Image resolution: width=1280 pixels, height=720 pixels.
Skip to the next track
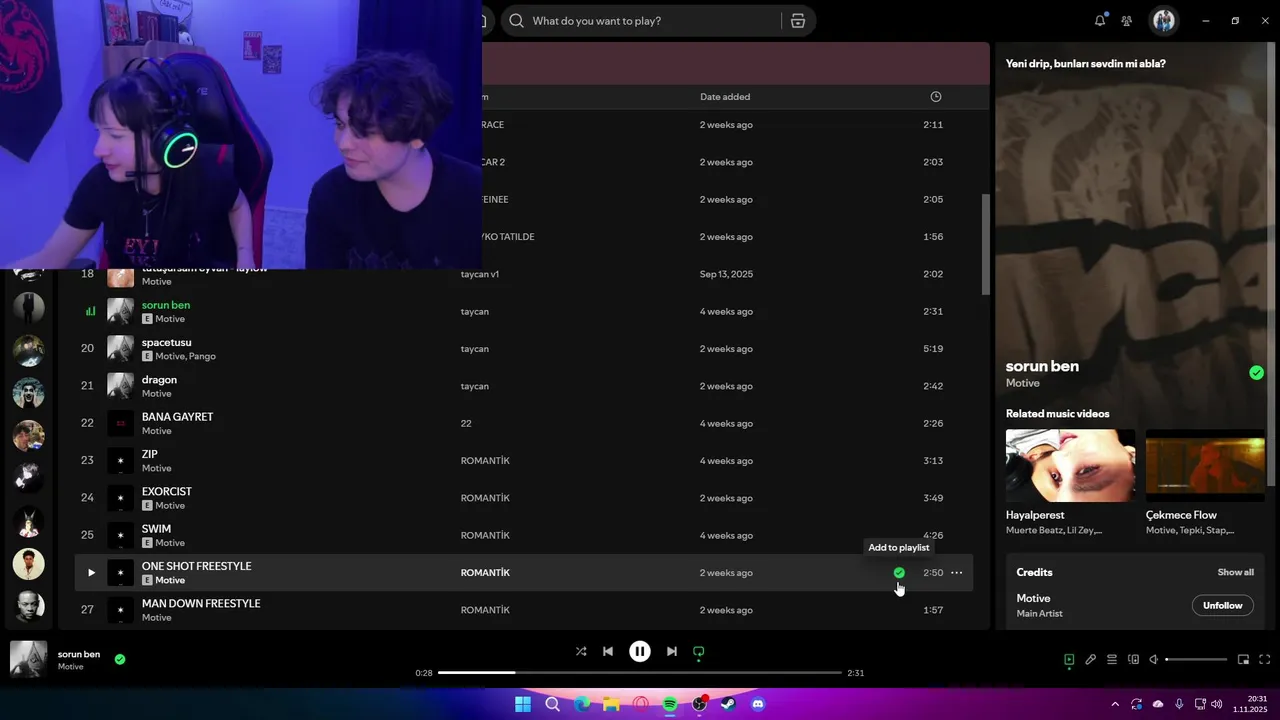tap(672, 651)
